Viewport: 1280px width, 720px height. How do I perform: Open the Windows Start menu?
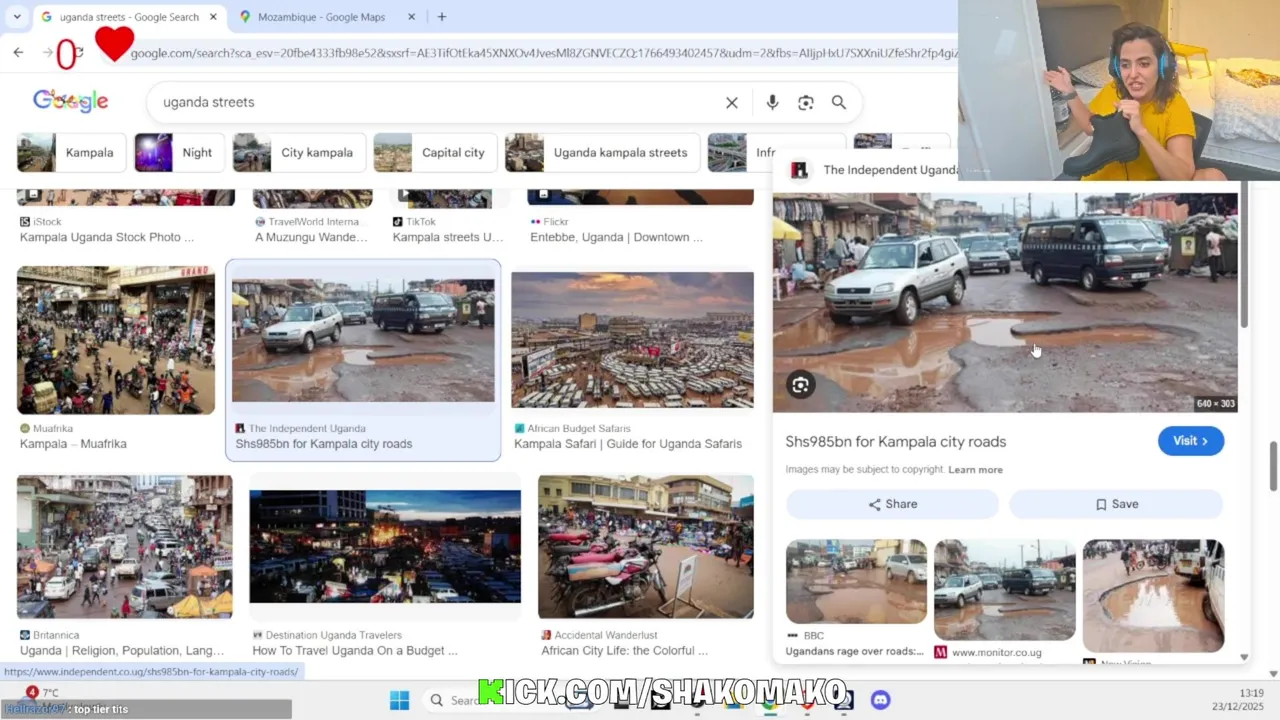[x=399, y=700]
